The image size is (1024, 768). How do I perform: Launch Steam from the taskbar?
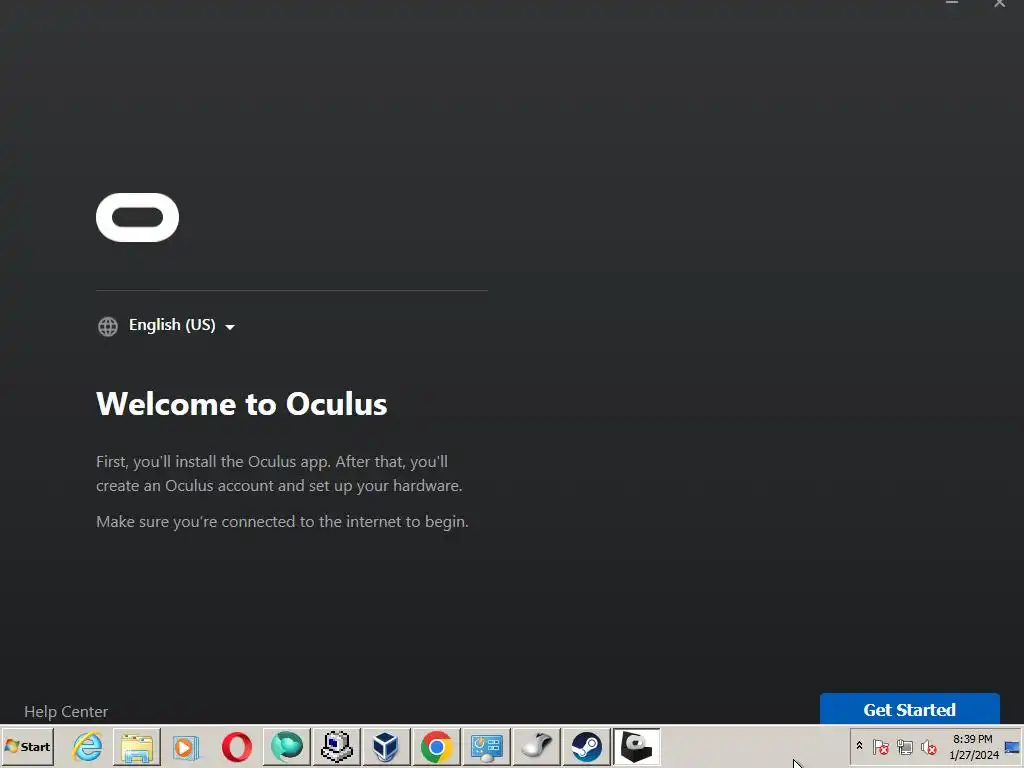(586, 746)
